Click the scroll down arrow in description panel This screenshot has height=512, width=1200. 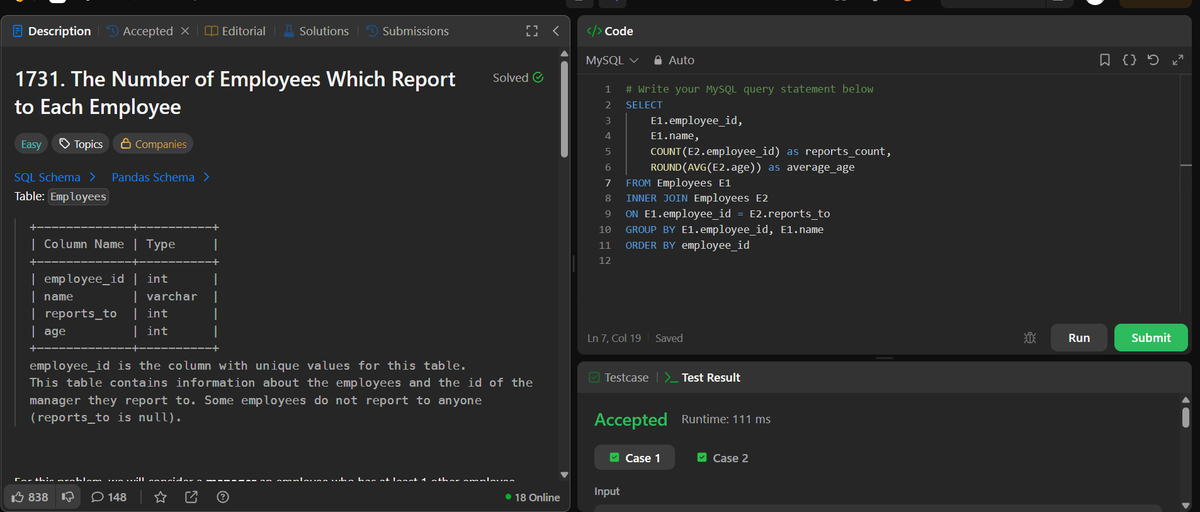tap(565, 474)
